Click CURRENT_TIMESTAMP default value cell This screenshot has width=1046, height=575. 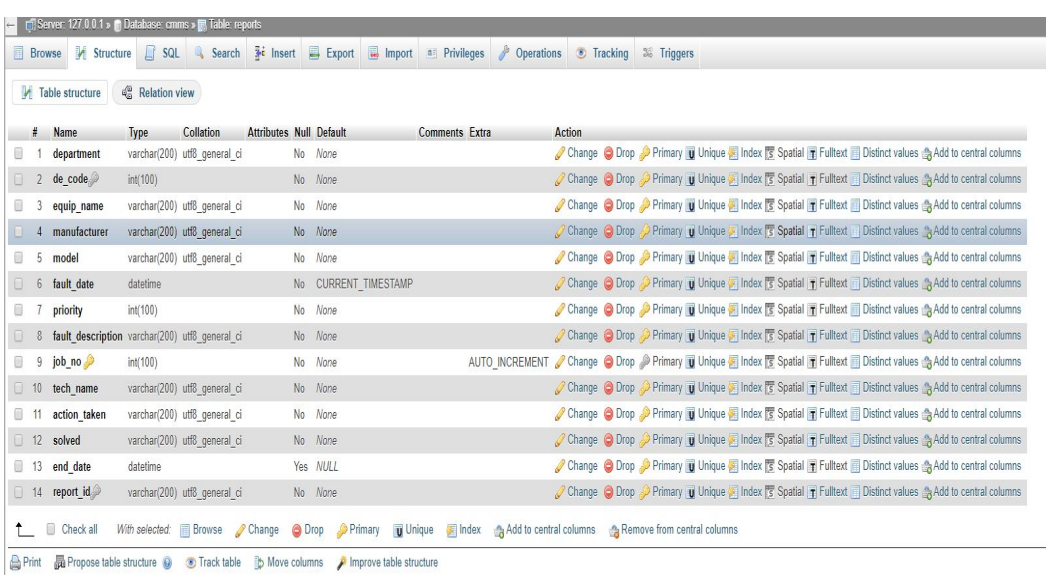(364, 283)
